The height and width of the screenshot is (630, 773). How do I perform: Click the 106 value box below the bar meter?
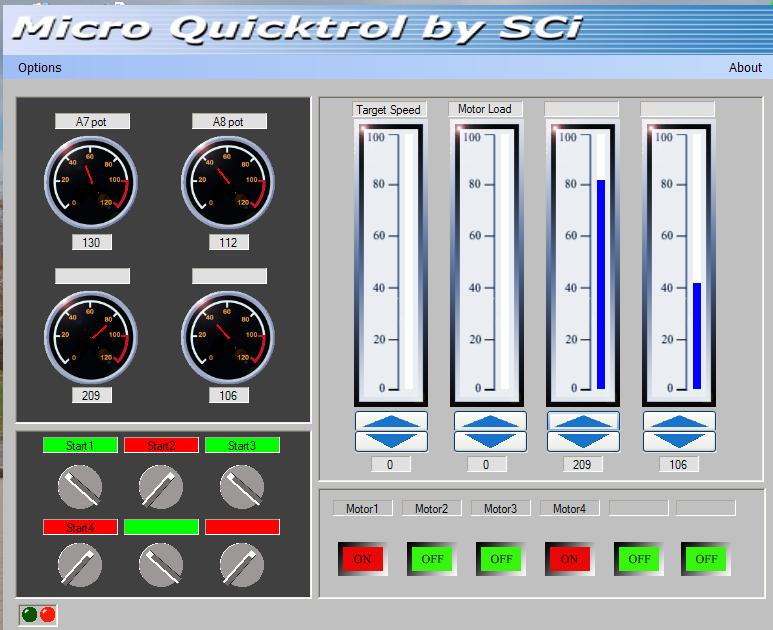coord(679,464)
